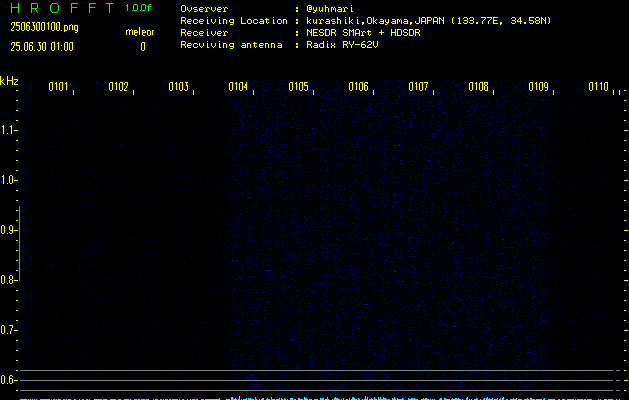Click the 0.6 kHz axis label
This screenshot has width=629, height=400.
(x=8, y=380)
